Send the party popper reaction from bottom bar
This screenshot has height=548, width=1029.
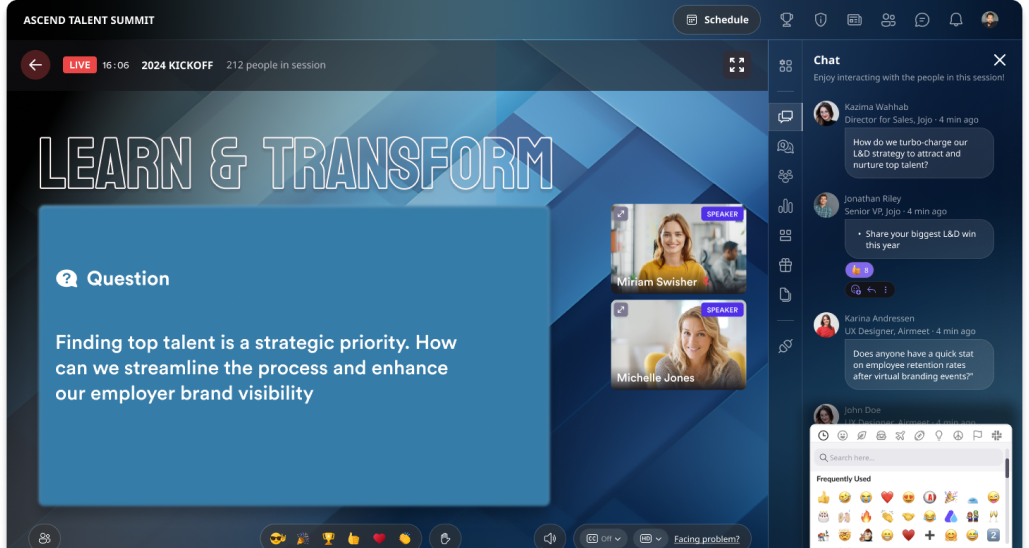(x=303, y=538)
